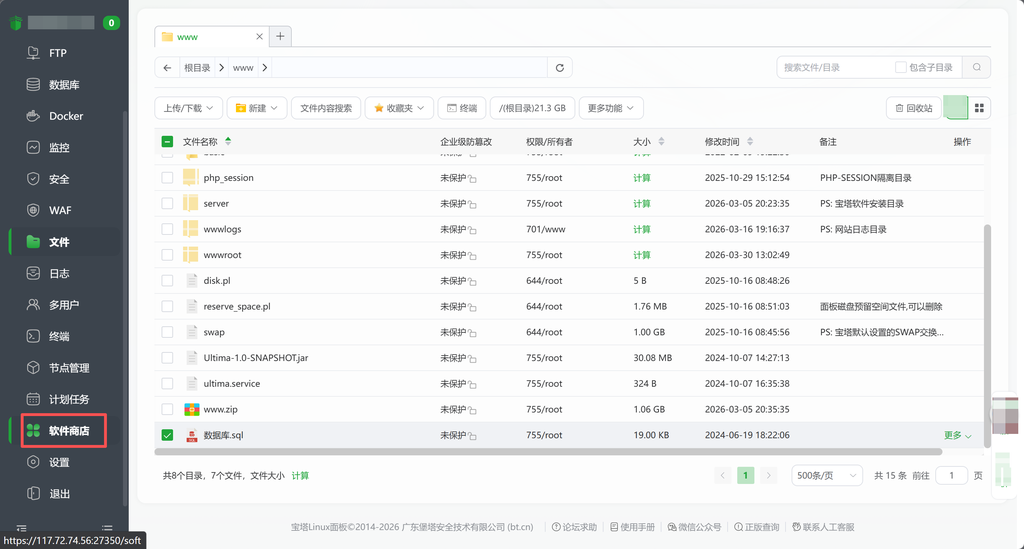Open 软件商店 in the sidebar
Screen dimensions: 1024x549
click(69, 431)
